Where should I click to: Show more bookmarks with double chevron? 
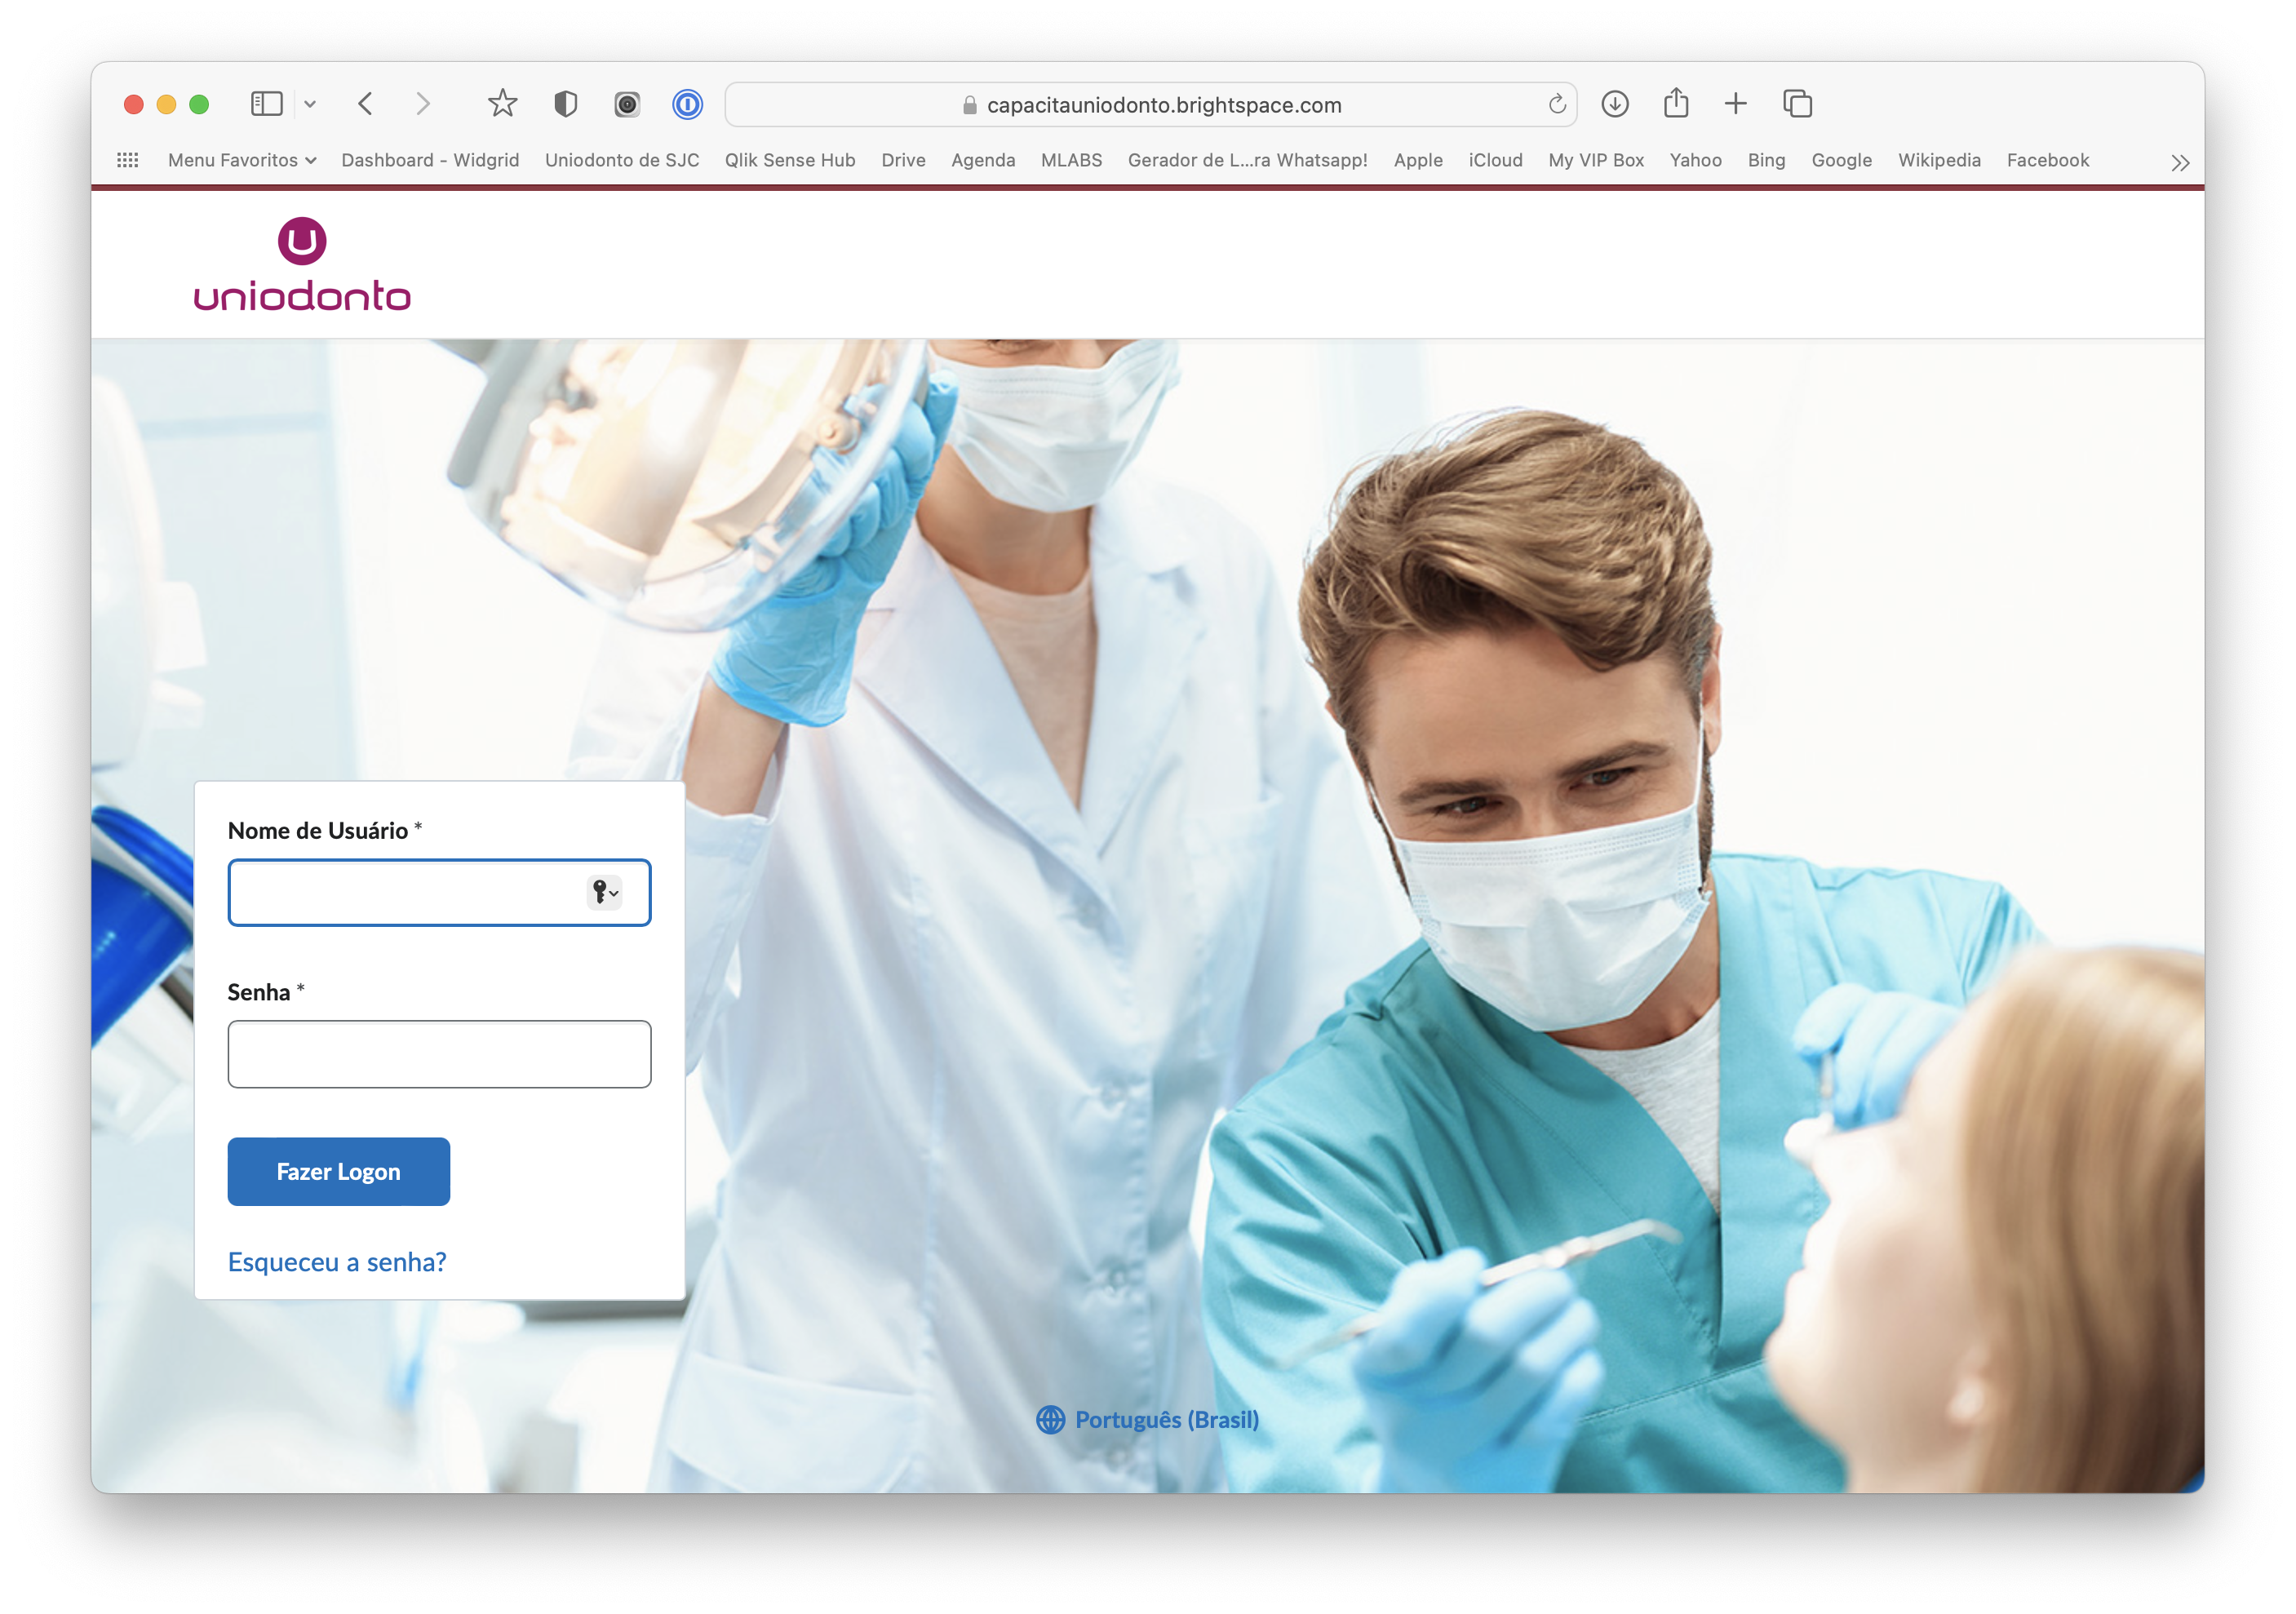click(x=2181, y=162)
